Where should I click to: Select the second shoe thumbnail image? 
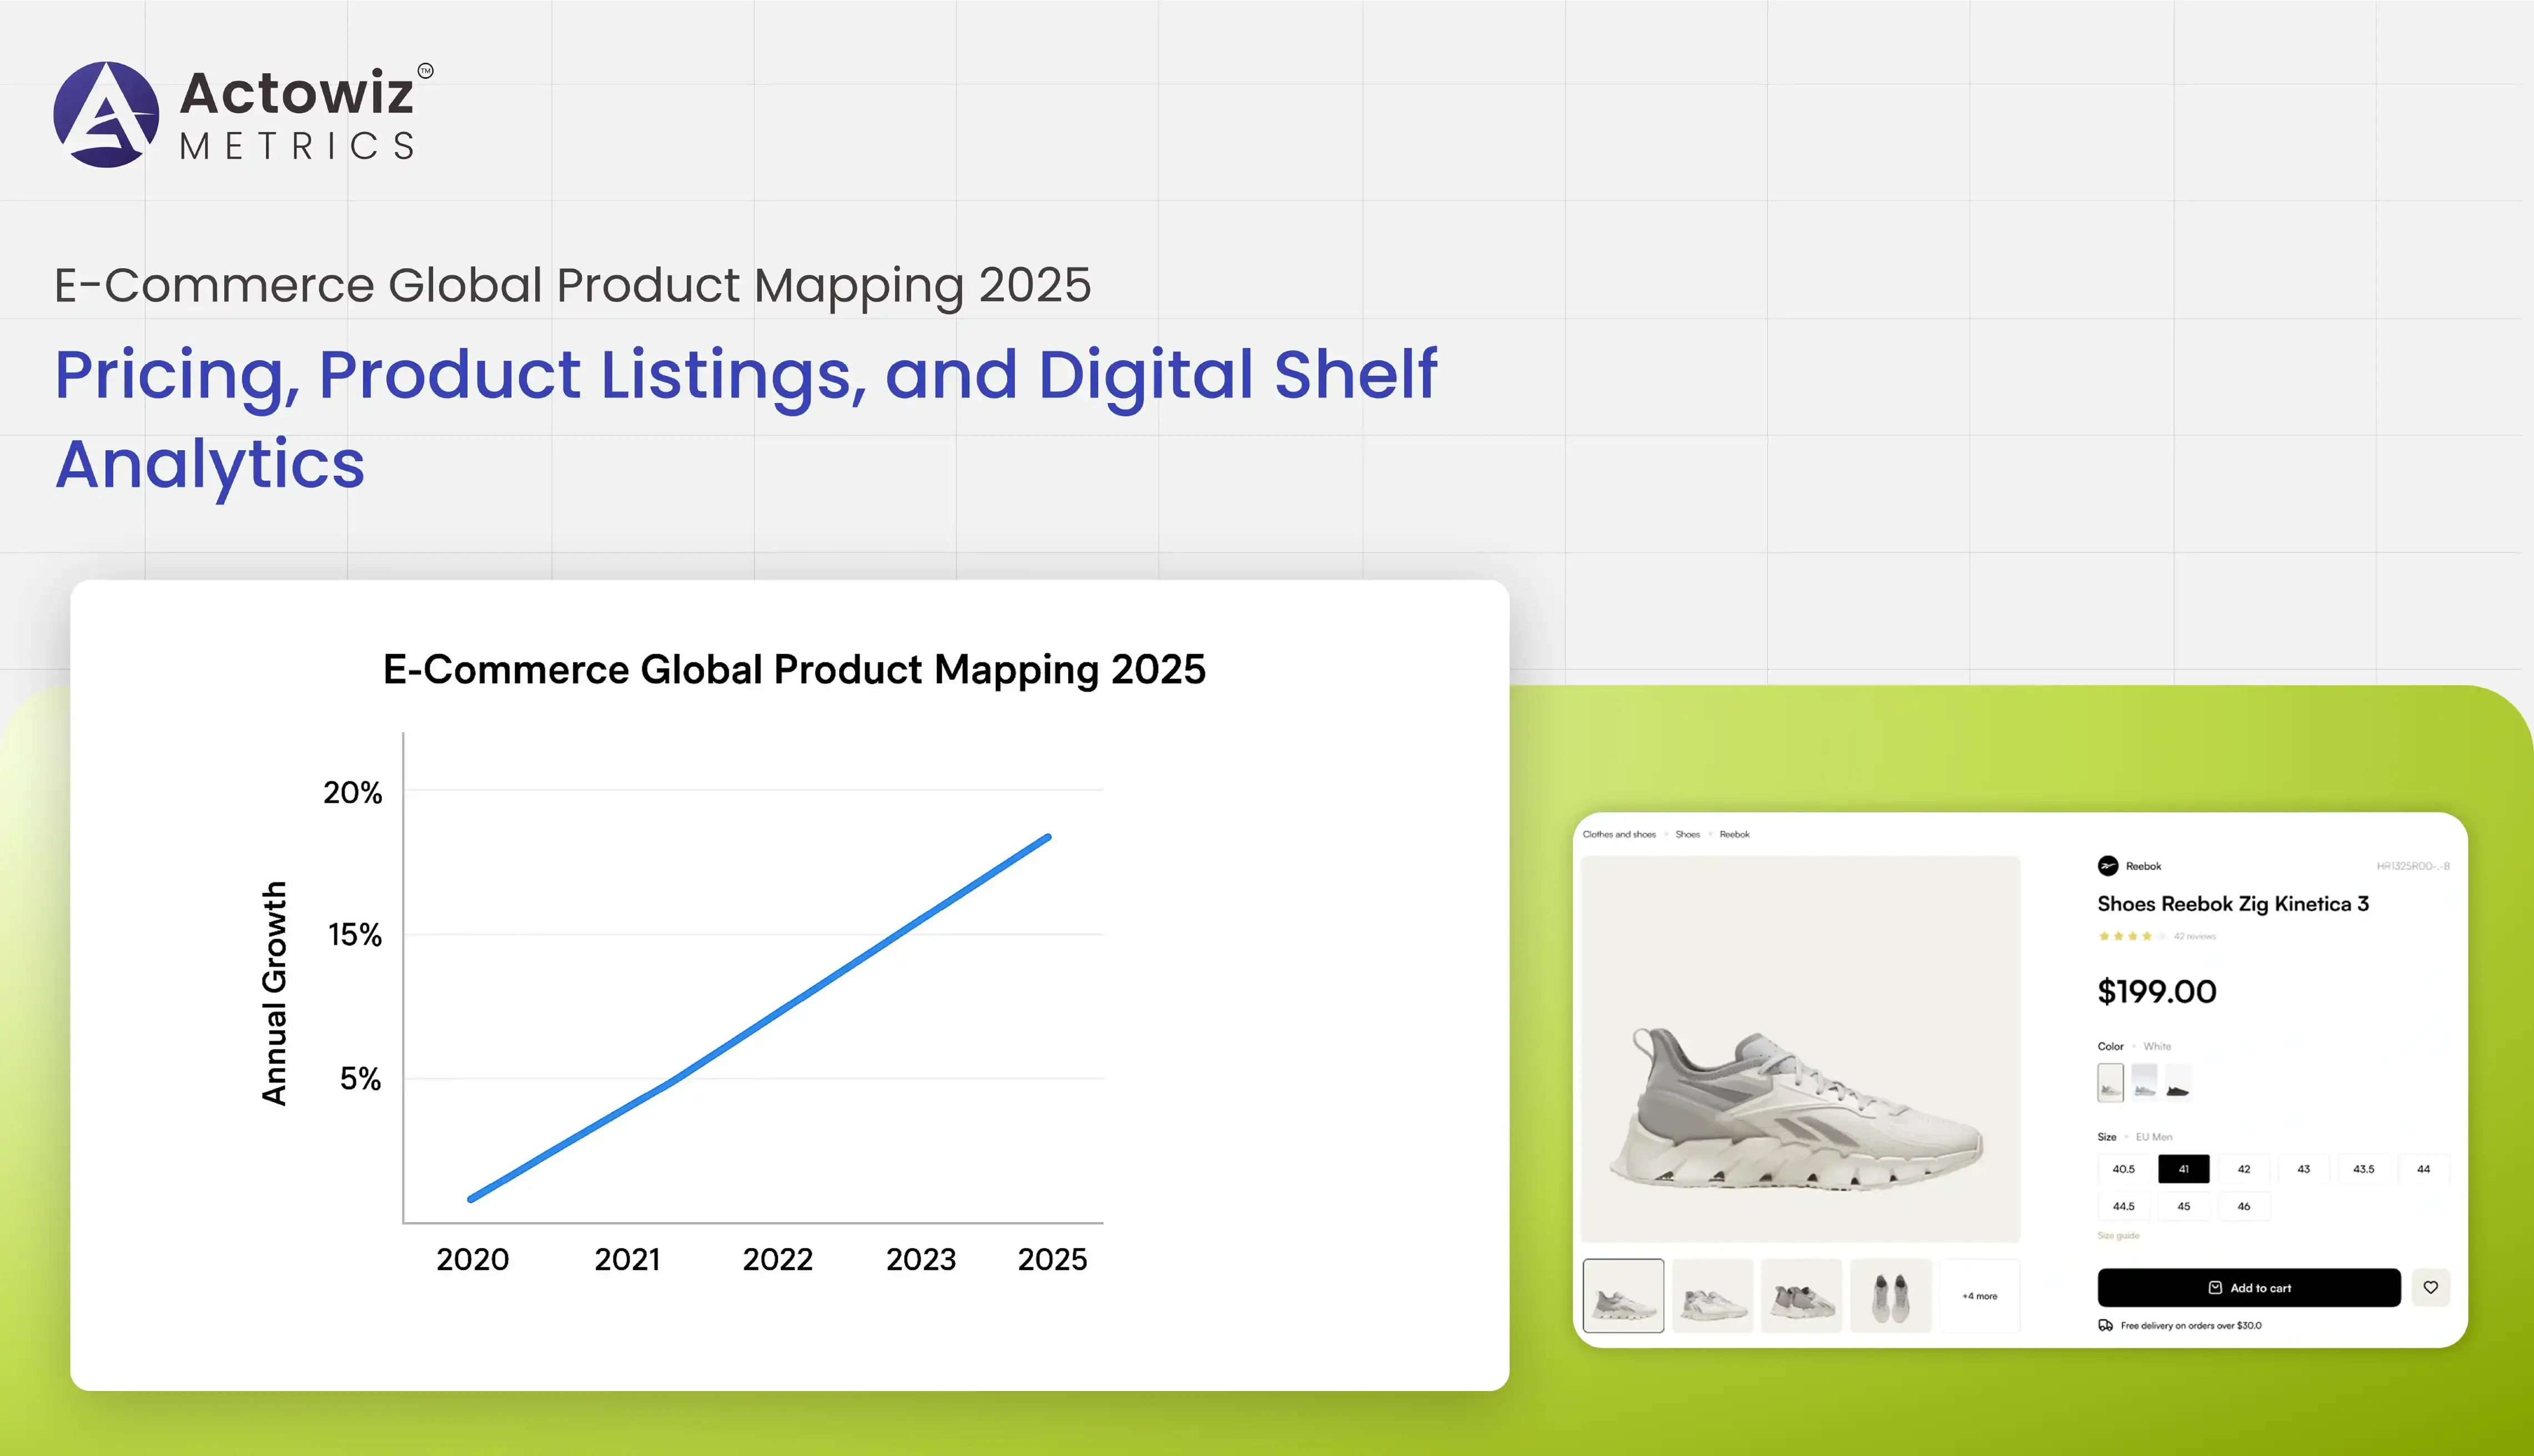[1712, 1296]
